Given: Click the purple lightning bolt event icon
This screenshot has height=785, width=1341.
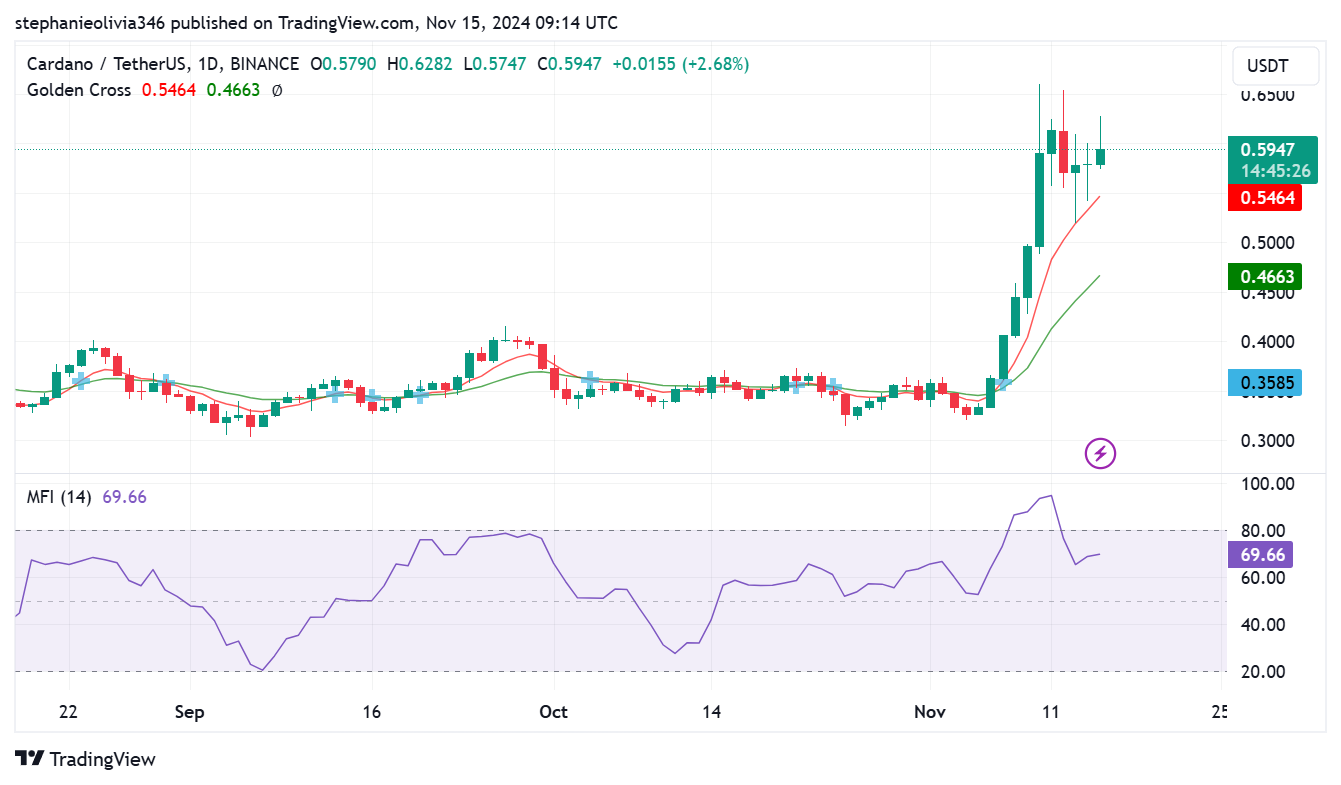Looking at the screenshot, I should (1100, 454).
